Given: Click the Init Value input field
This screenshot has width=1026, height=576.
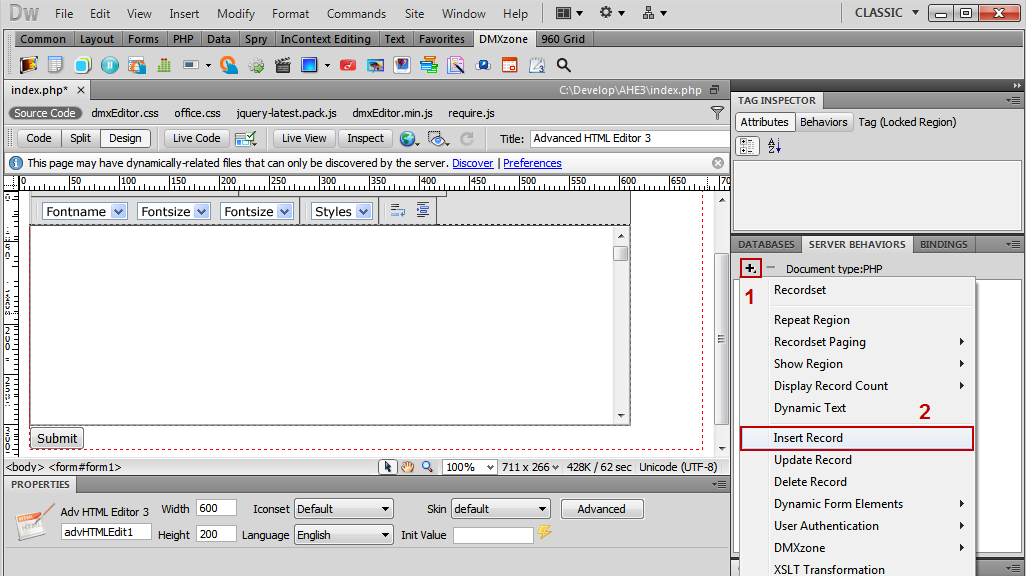Looking at the screenshot, I should click(x=493, y=535).
